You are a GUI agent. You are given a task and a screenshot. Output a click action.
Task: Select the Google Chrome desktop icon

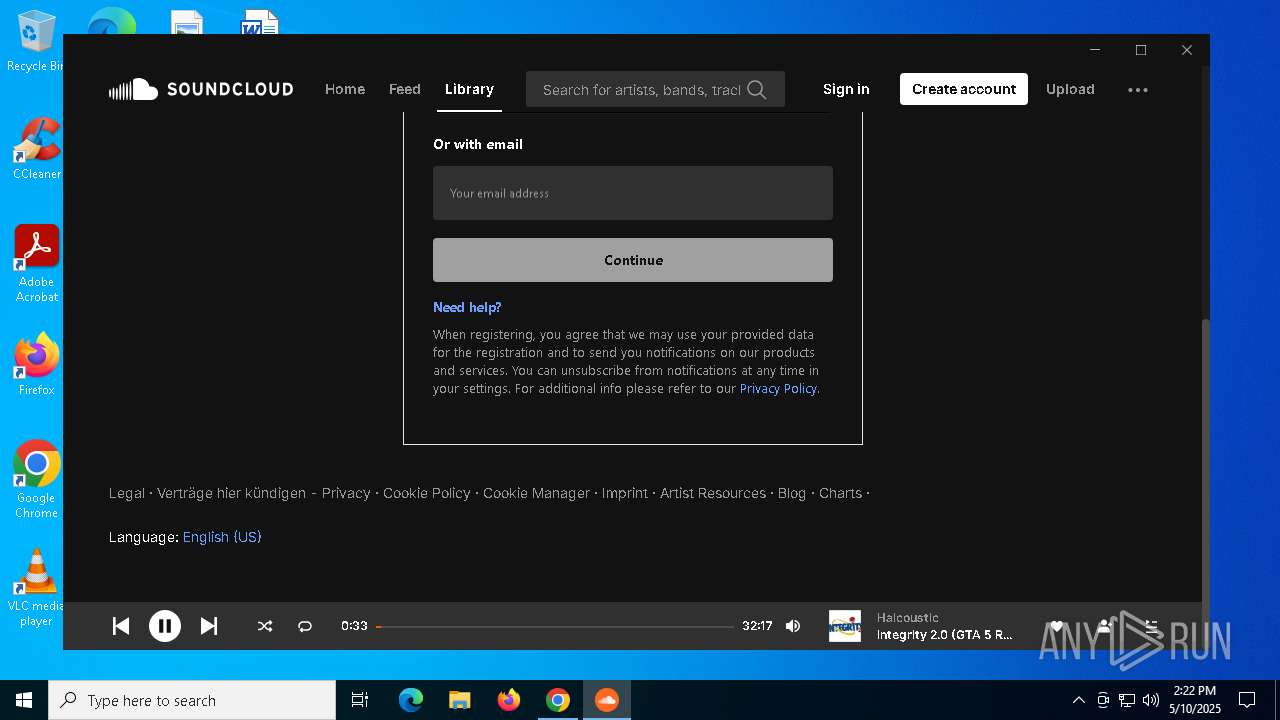[x=37, y=479]
